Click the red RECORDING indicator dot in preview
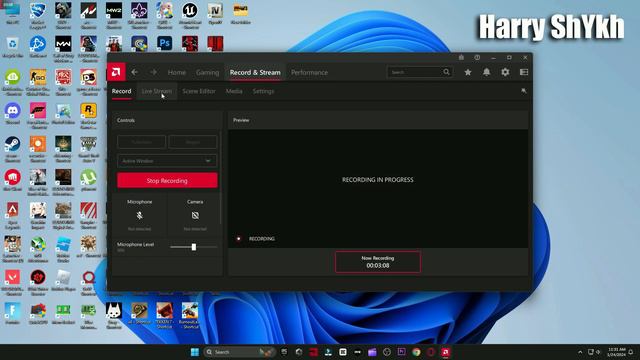The width and height of the screenshot is (640, 360). pyautogui.click(x=239, y=239)
